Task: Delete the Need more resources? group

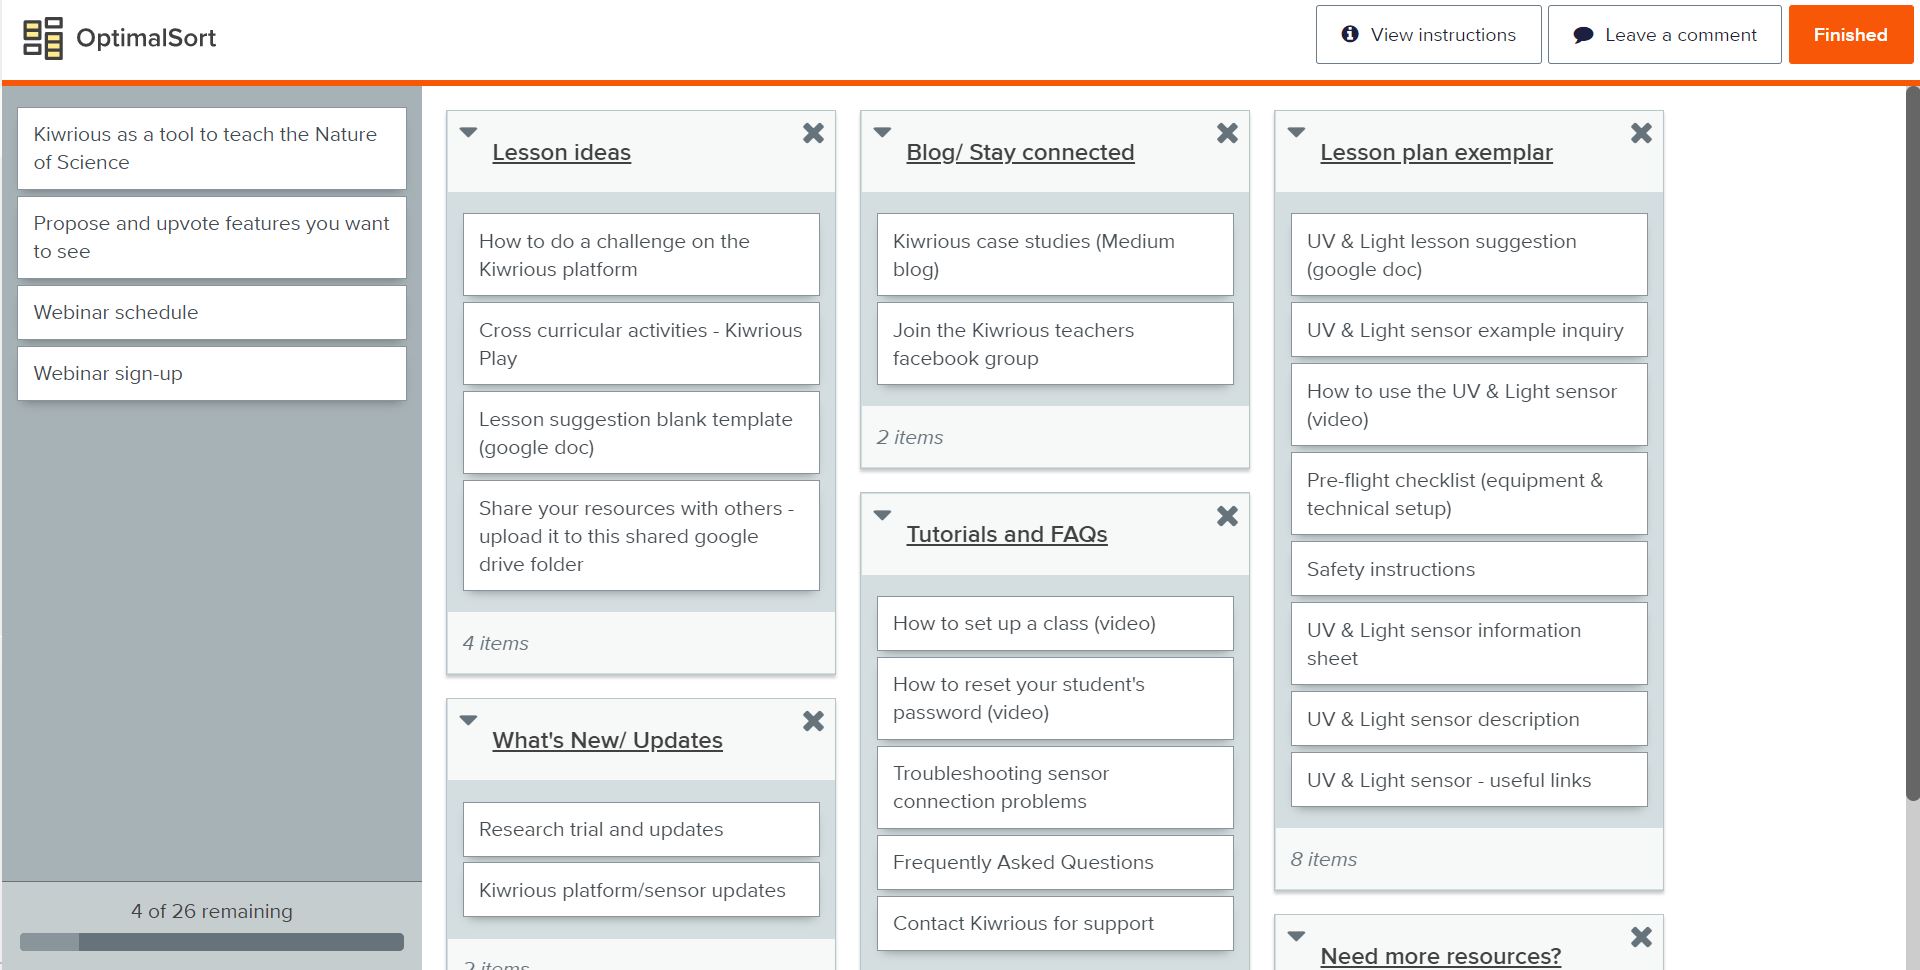Action: click(1641, 937)
